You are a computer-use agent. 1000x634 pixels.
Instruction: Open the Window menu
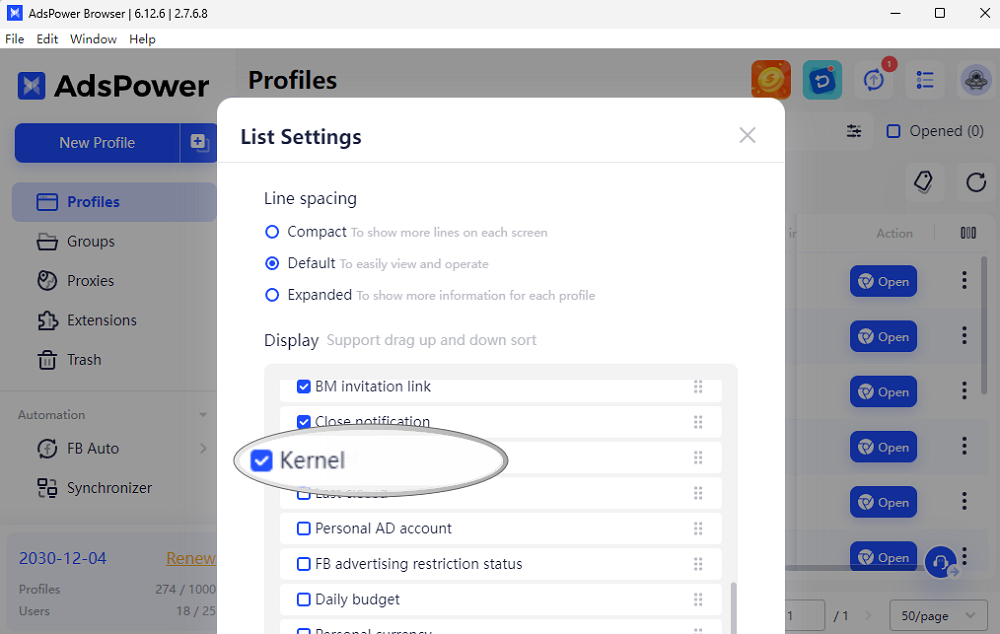click(x=93, y=39)
